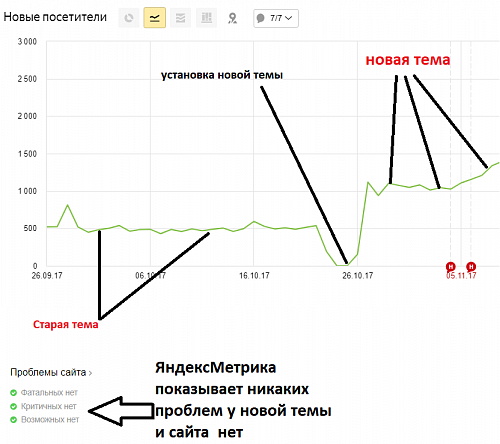Click green check beside Фатальных нет
Screen dimensions: 500x444
(x=13, y=393)
